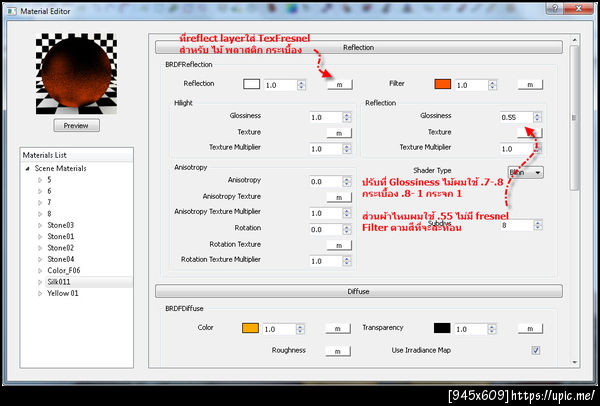Select the Stone02 material
This screenshot has height=406, width=600.
click(x=60, y=248)
